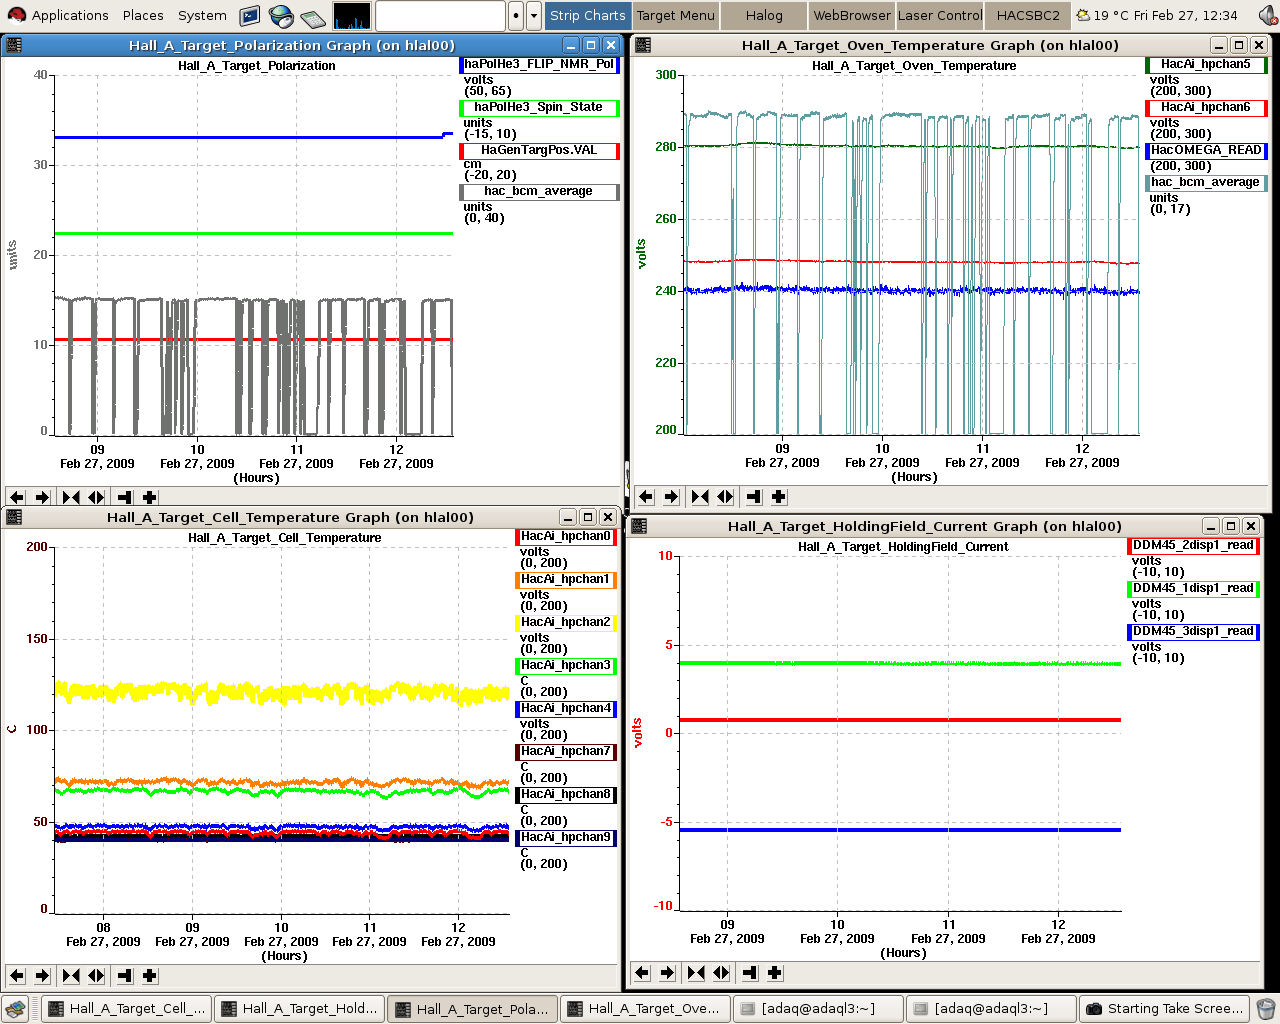Select HacOMEGA_READ legend entry

(x=1206, y=150)
